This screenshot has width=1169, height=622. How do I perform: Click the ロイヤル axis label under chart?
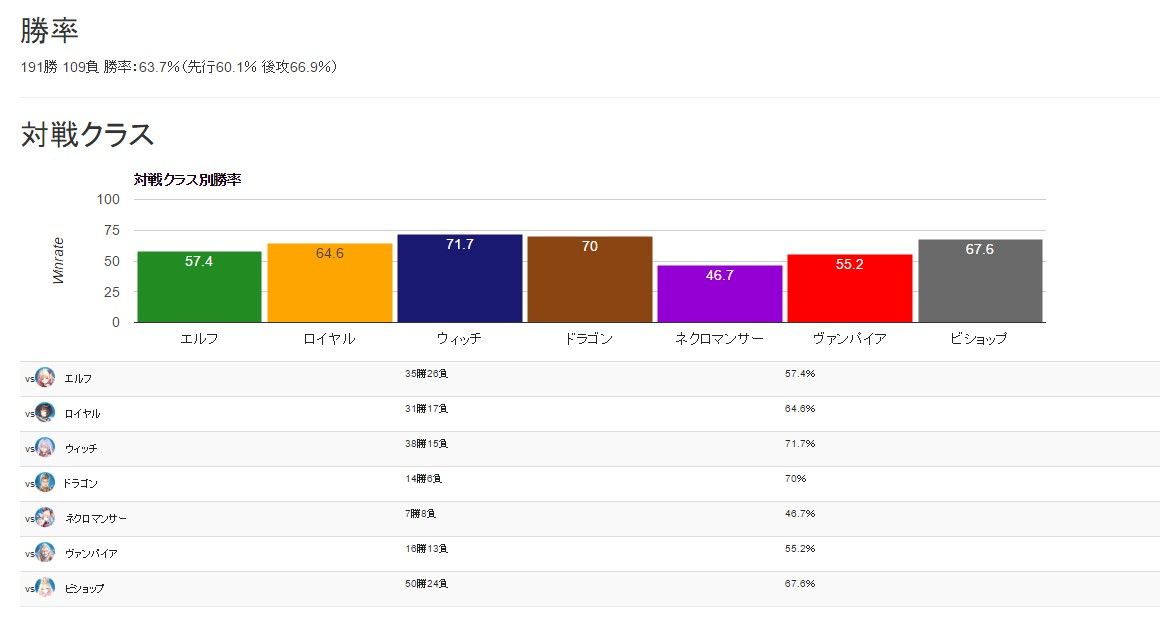[x=330, y=339]
